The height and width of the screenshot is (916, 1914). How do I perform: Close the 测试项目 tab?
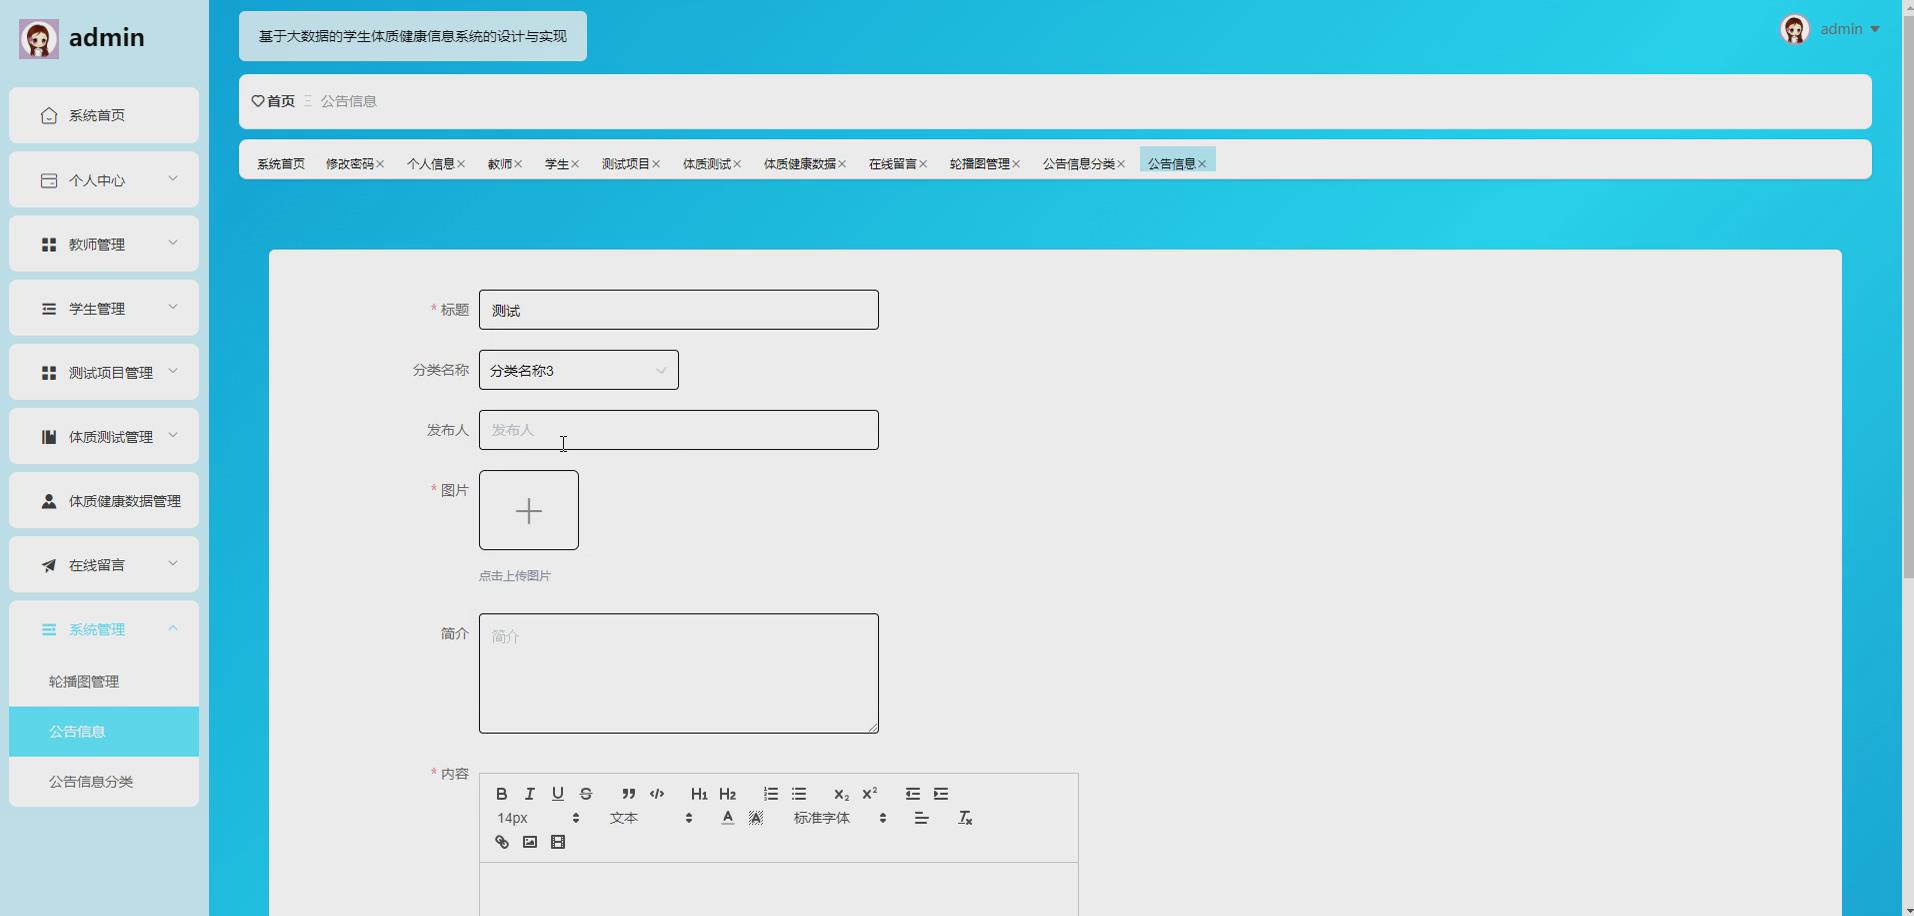click(x=656, y=164)
